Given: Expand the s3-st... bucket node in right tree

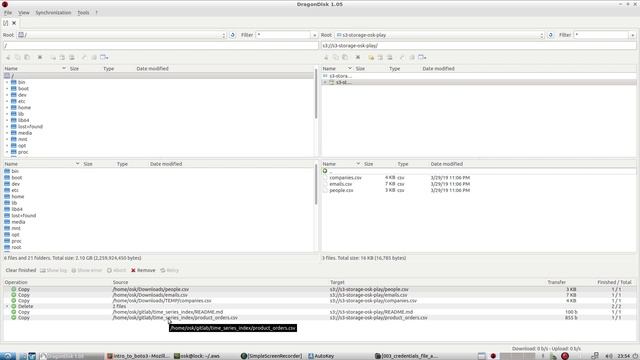Looking at the screenshot, I should pyautogui.click(x=325, y=82).
